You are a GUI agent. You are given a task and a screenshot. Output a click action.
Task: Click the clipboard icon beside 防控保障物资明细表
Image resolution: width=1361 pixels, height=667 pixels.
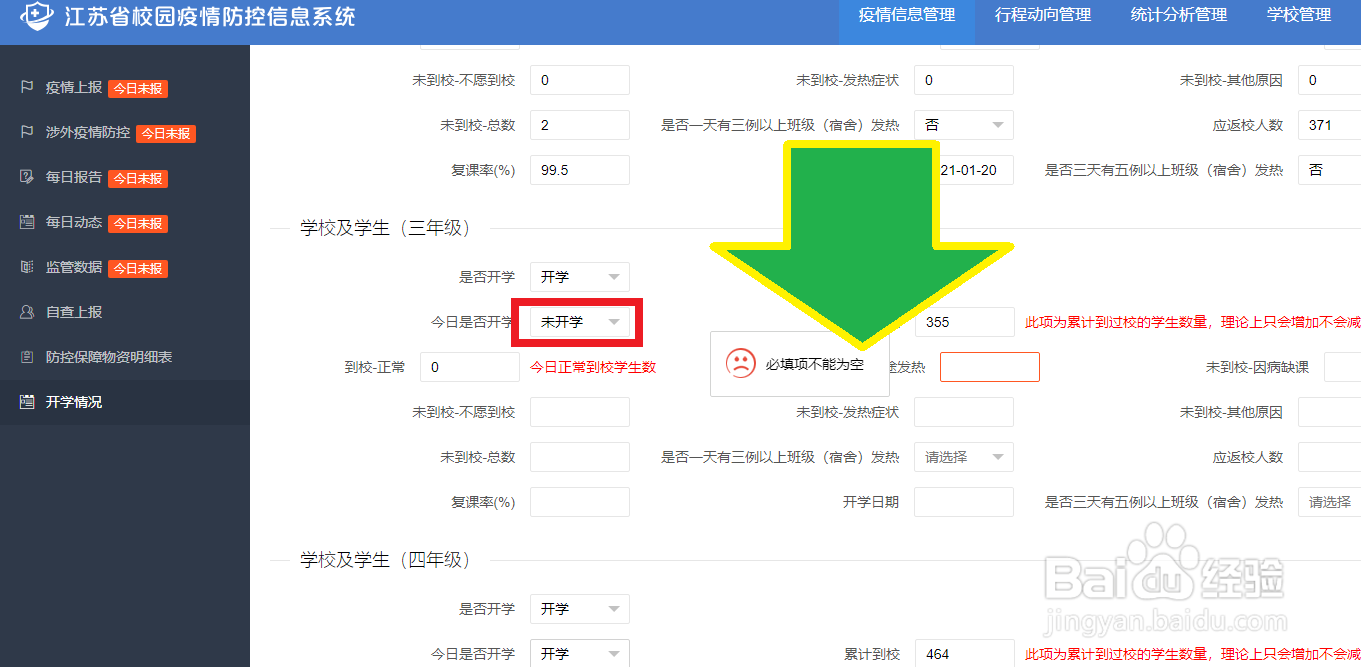click(x=27, y=357)
